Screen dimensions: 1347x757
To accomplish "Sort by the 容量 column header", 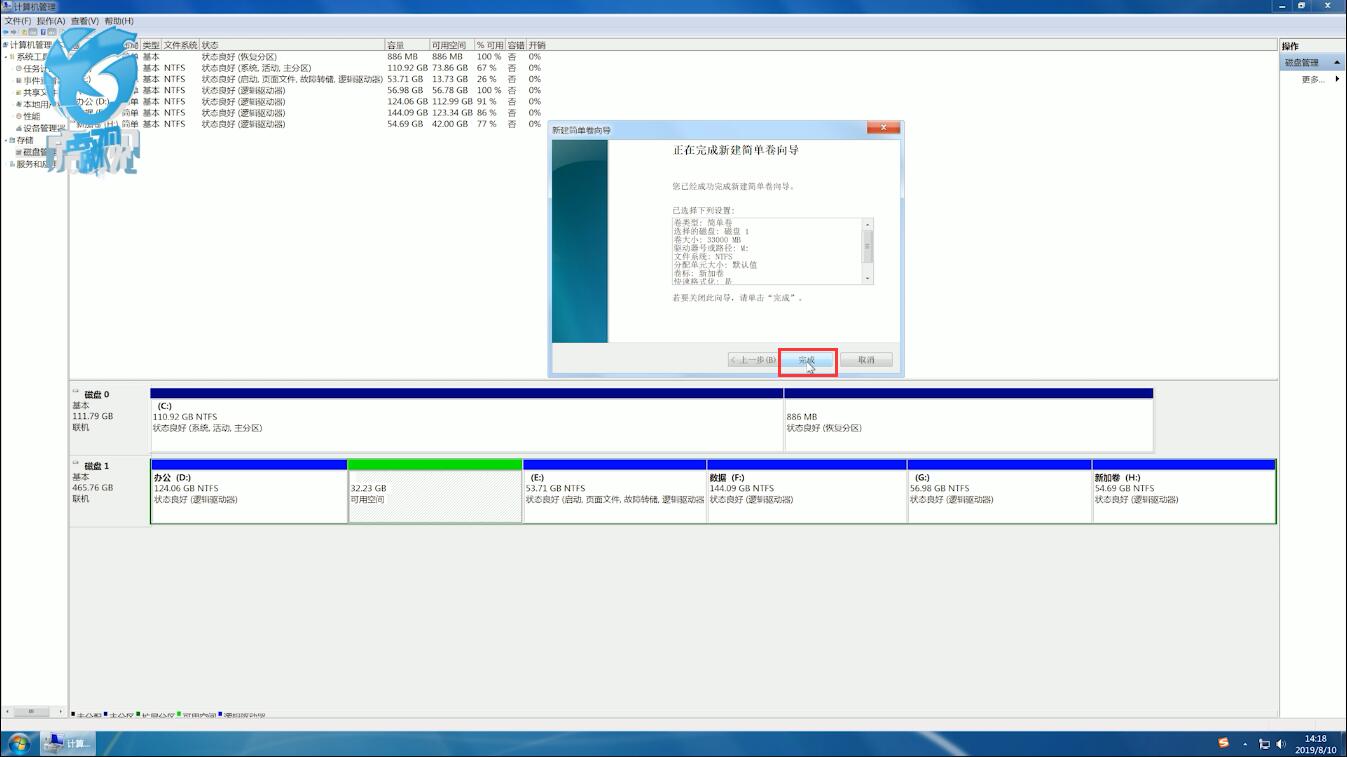I will tap(407, 46).
